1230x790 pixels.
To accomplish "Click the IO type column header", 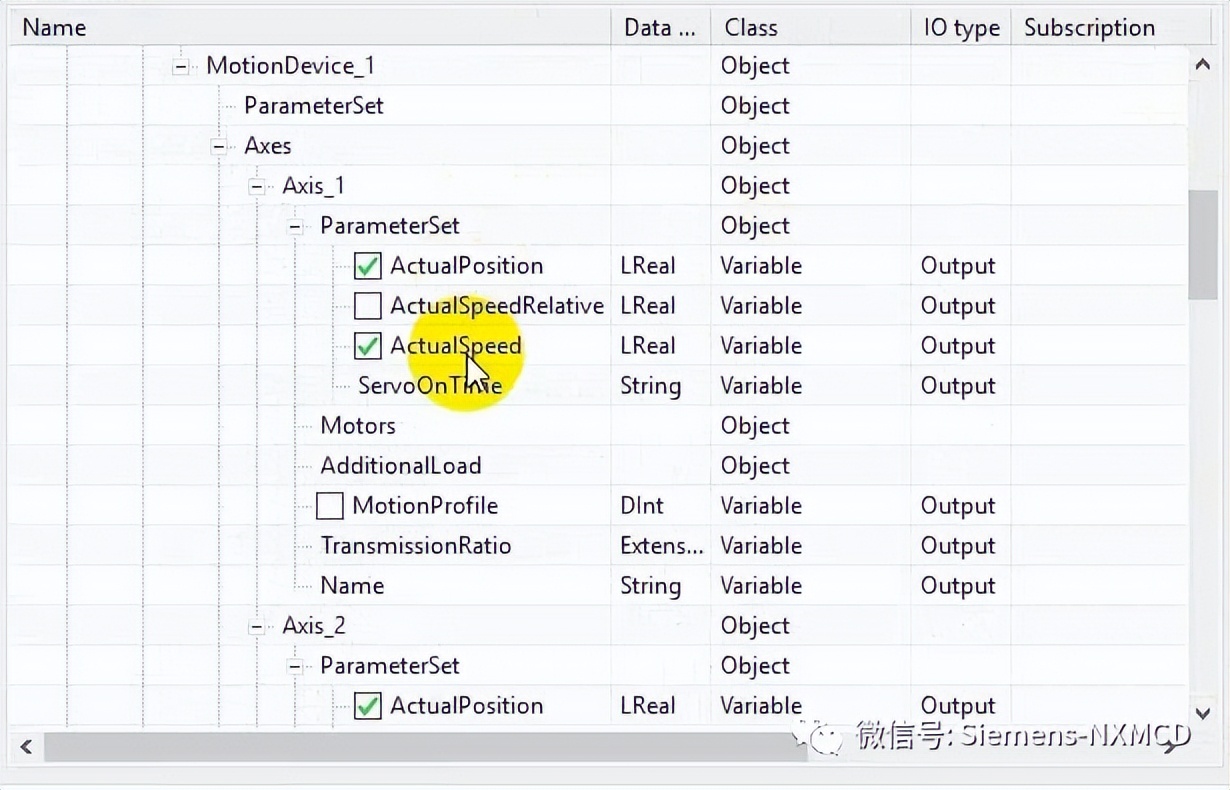I will (960, 27).
